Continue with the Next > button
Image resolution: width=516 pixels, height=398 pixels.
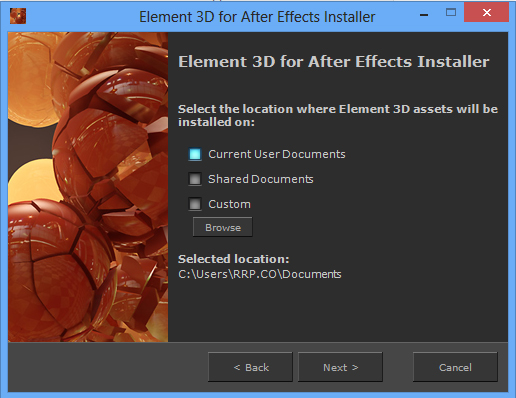(340, 367)
